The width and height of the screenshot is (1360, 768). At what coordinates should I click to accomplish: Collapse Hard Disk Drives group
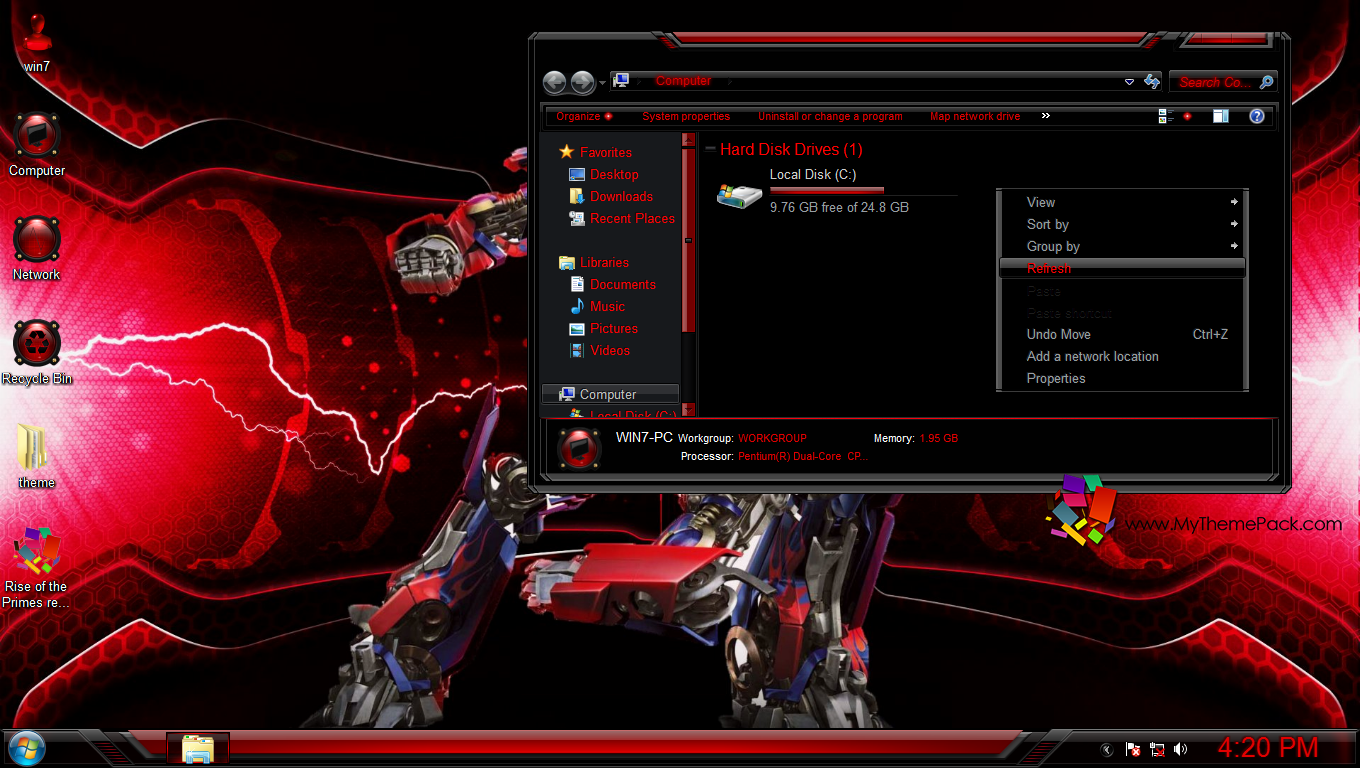click(x=710, y=150)
